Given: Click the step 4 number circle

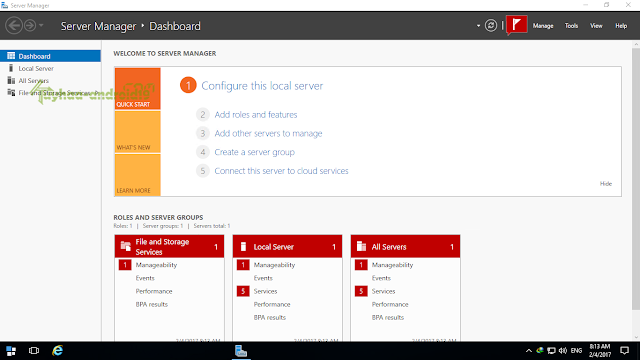Looking at the screenshot, I should (202, 152).
